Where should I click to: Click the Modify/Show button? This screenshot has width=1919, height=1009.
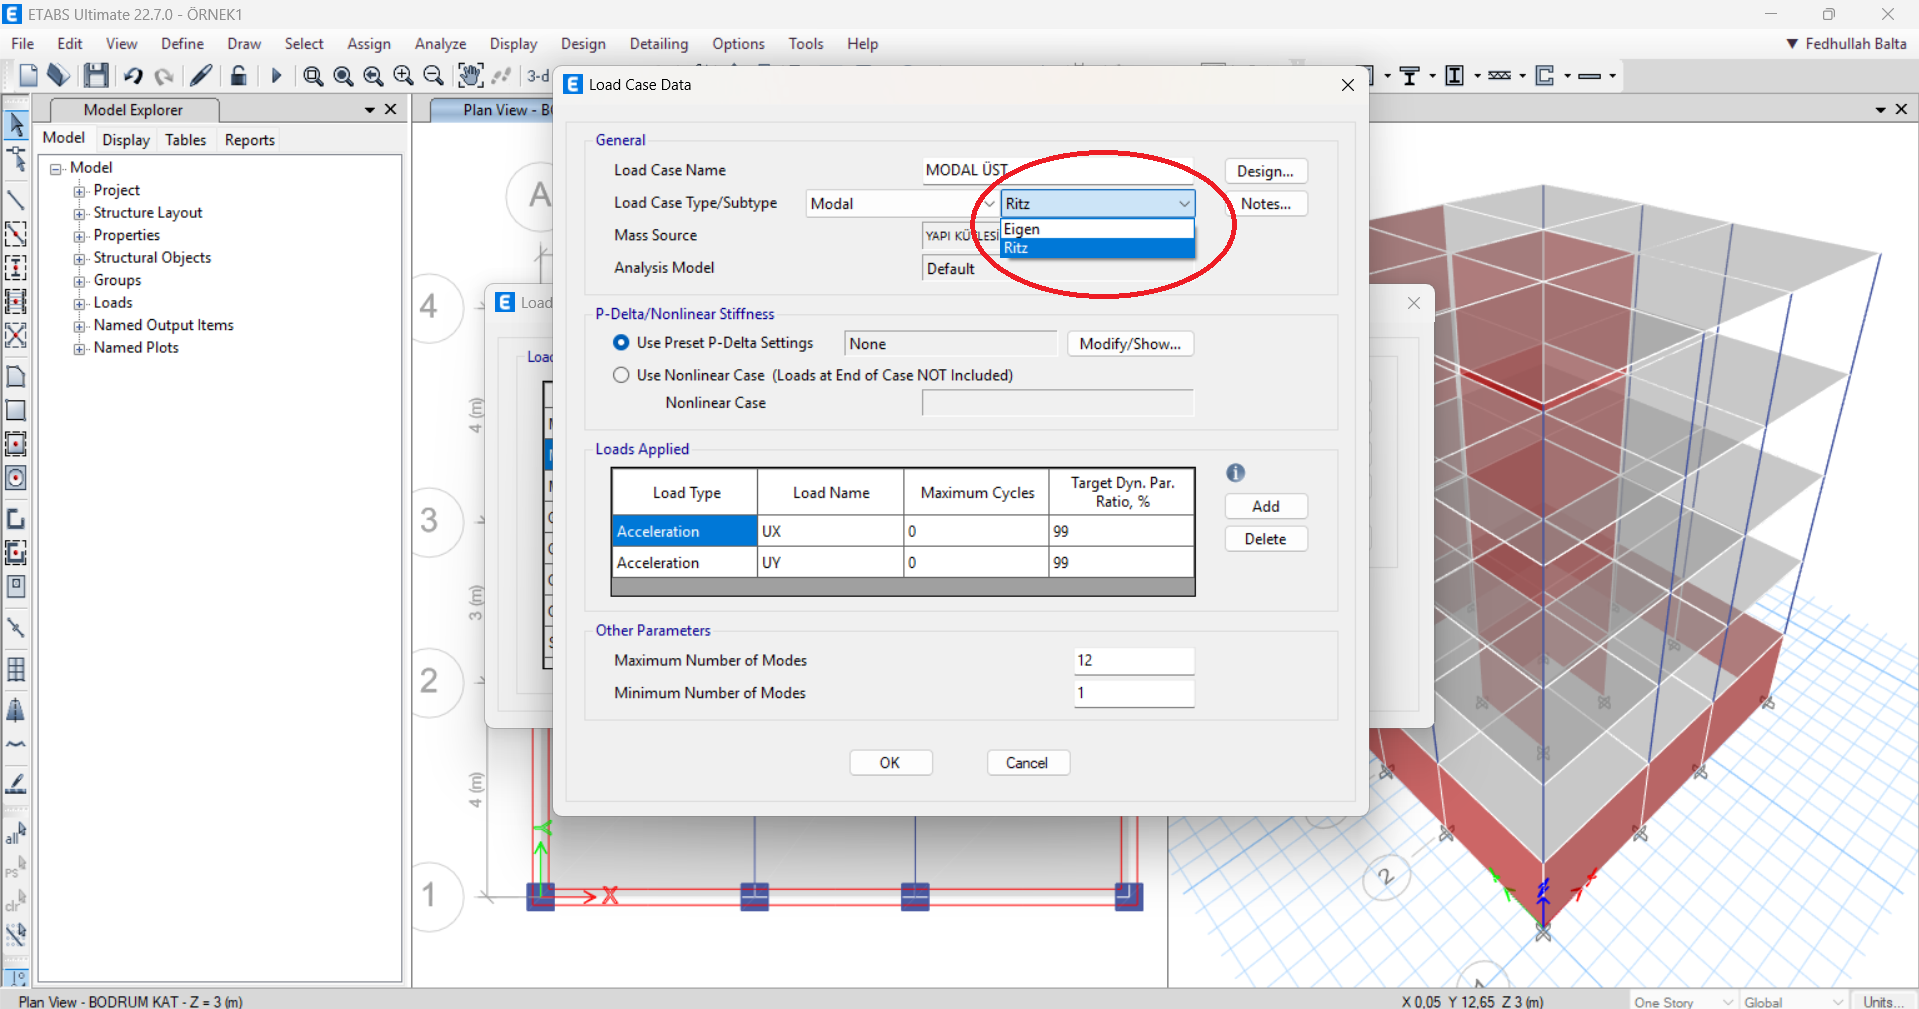pos(1130,344)
